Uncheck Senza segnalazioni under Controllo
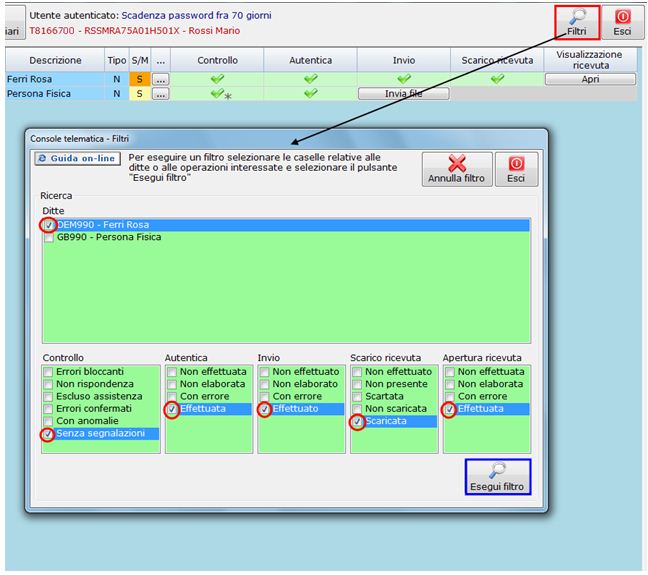The image size is (648, 575). pos(48,434)
